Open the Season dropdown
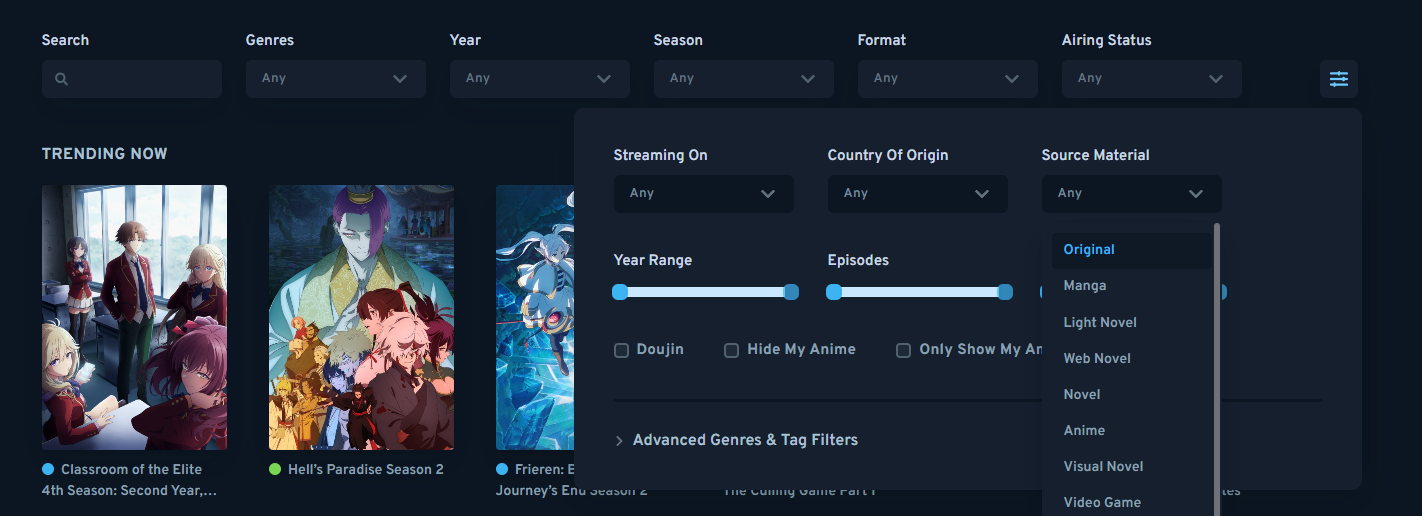The image size is (1422, 516). tap(744, 79)
